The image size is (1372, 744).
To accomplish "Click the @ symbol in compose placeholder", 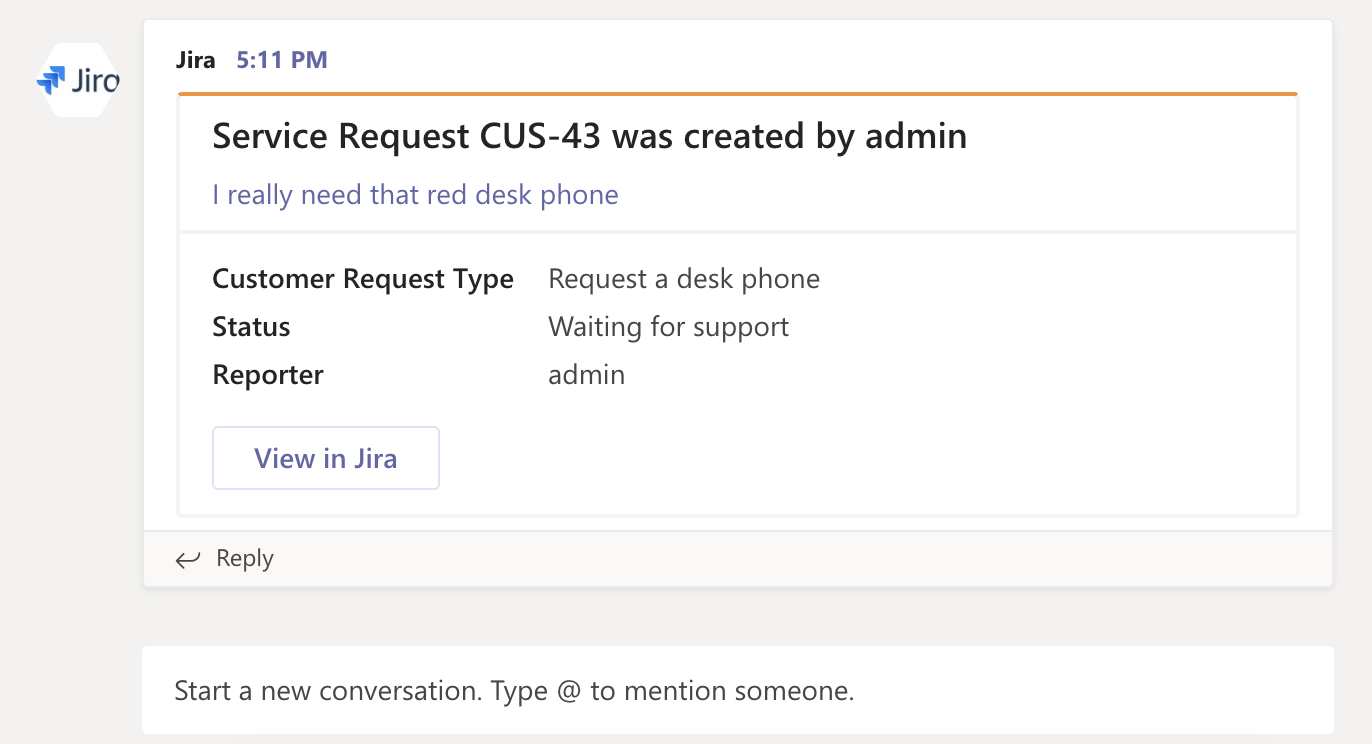I will pyautogui.click(x=569, y=691).
